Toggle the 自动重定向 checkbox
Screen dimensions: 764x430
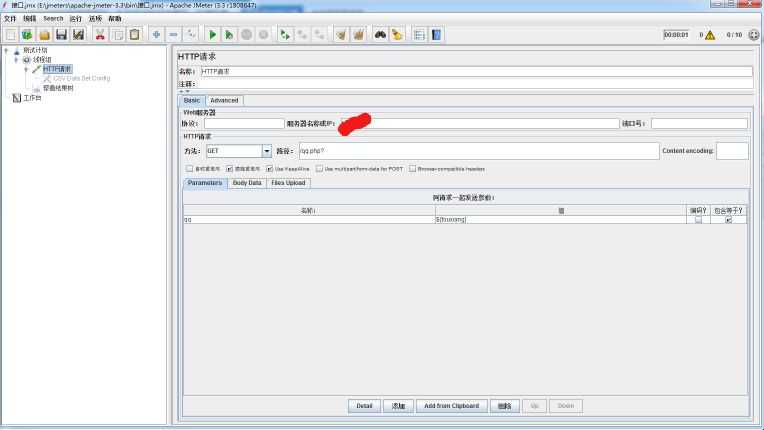click(190, 168)
